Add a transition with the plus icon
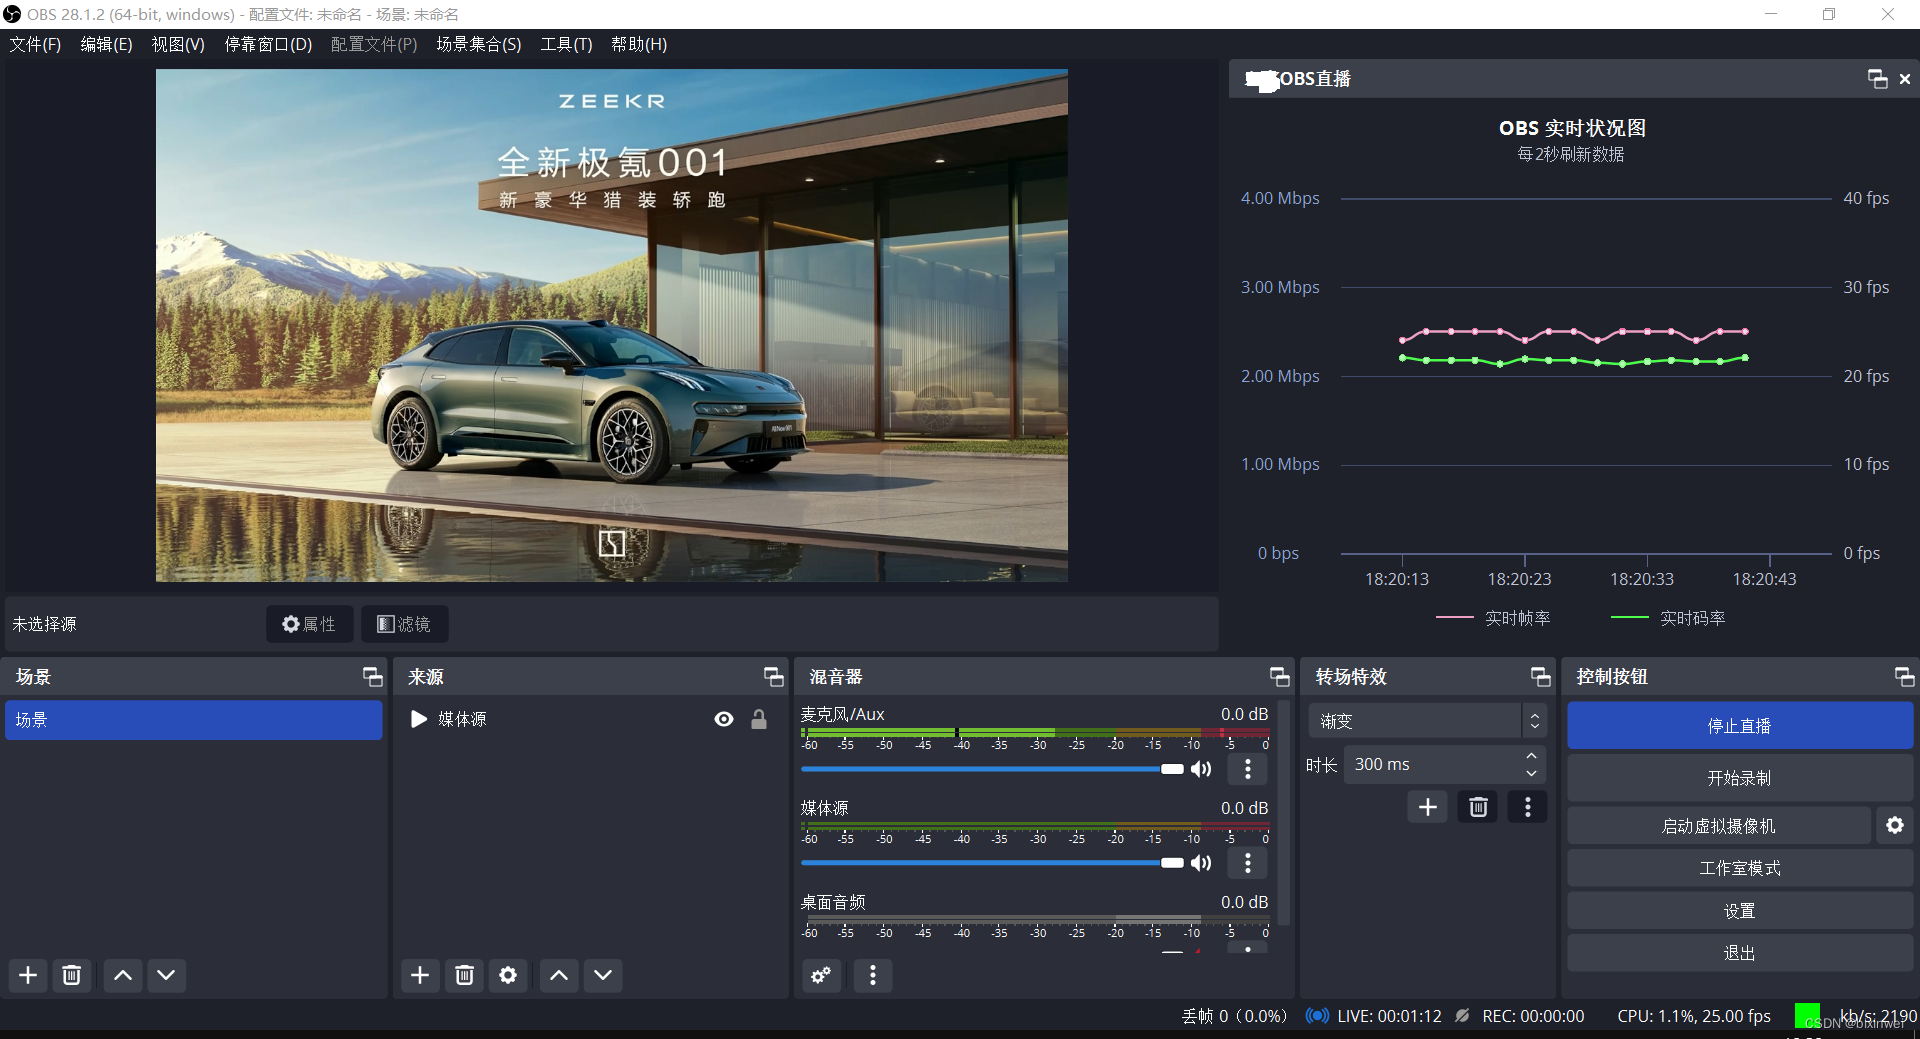Screen dimensions: 1920x1039 click(1428, 807)
